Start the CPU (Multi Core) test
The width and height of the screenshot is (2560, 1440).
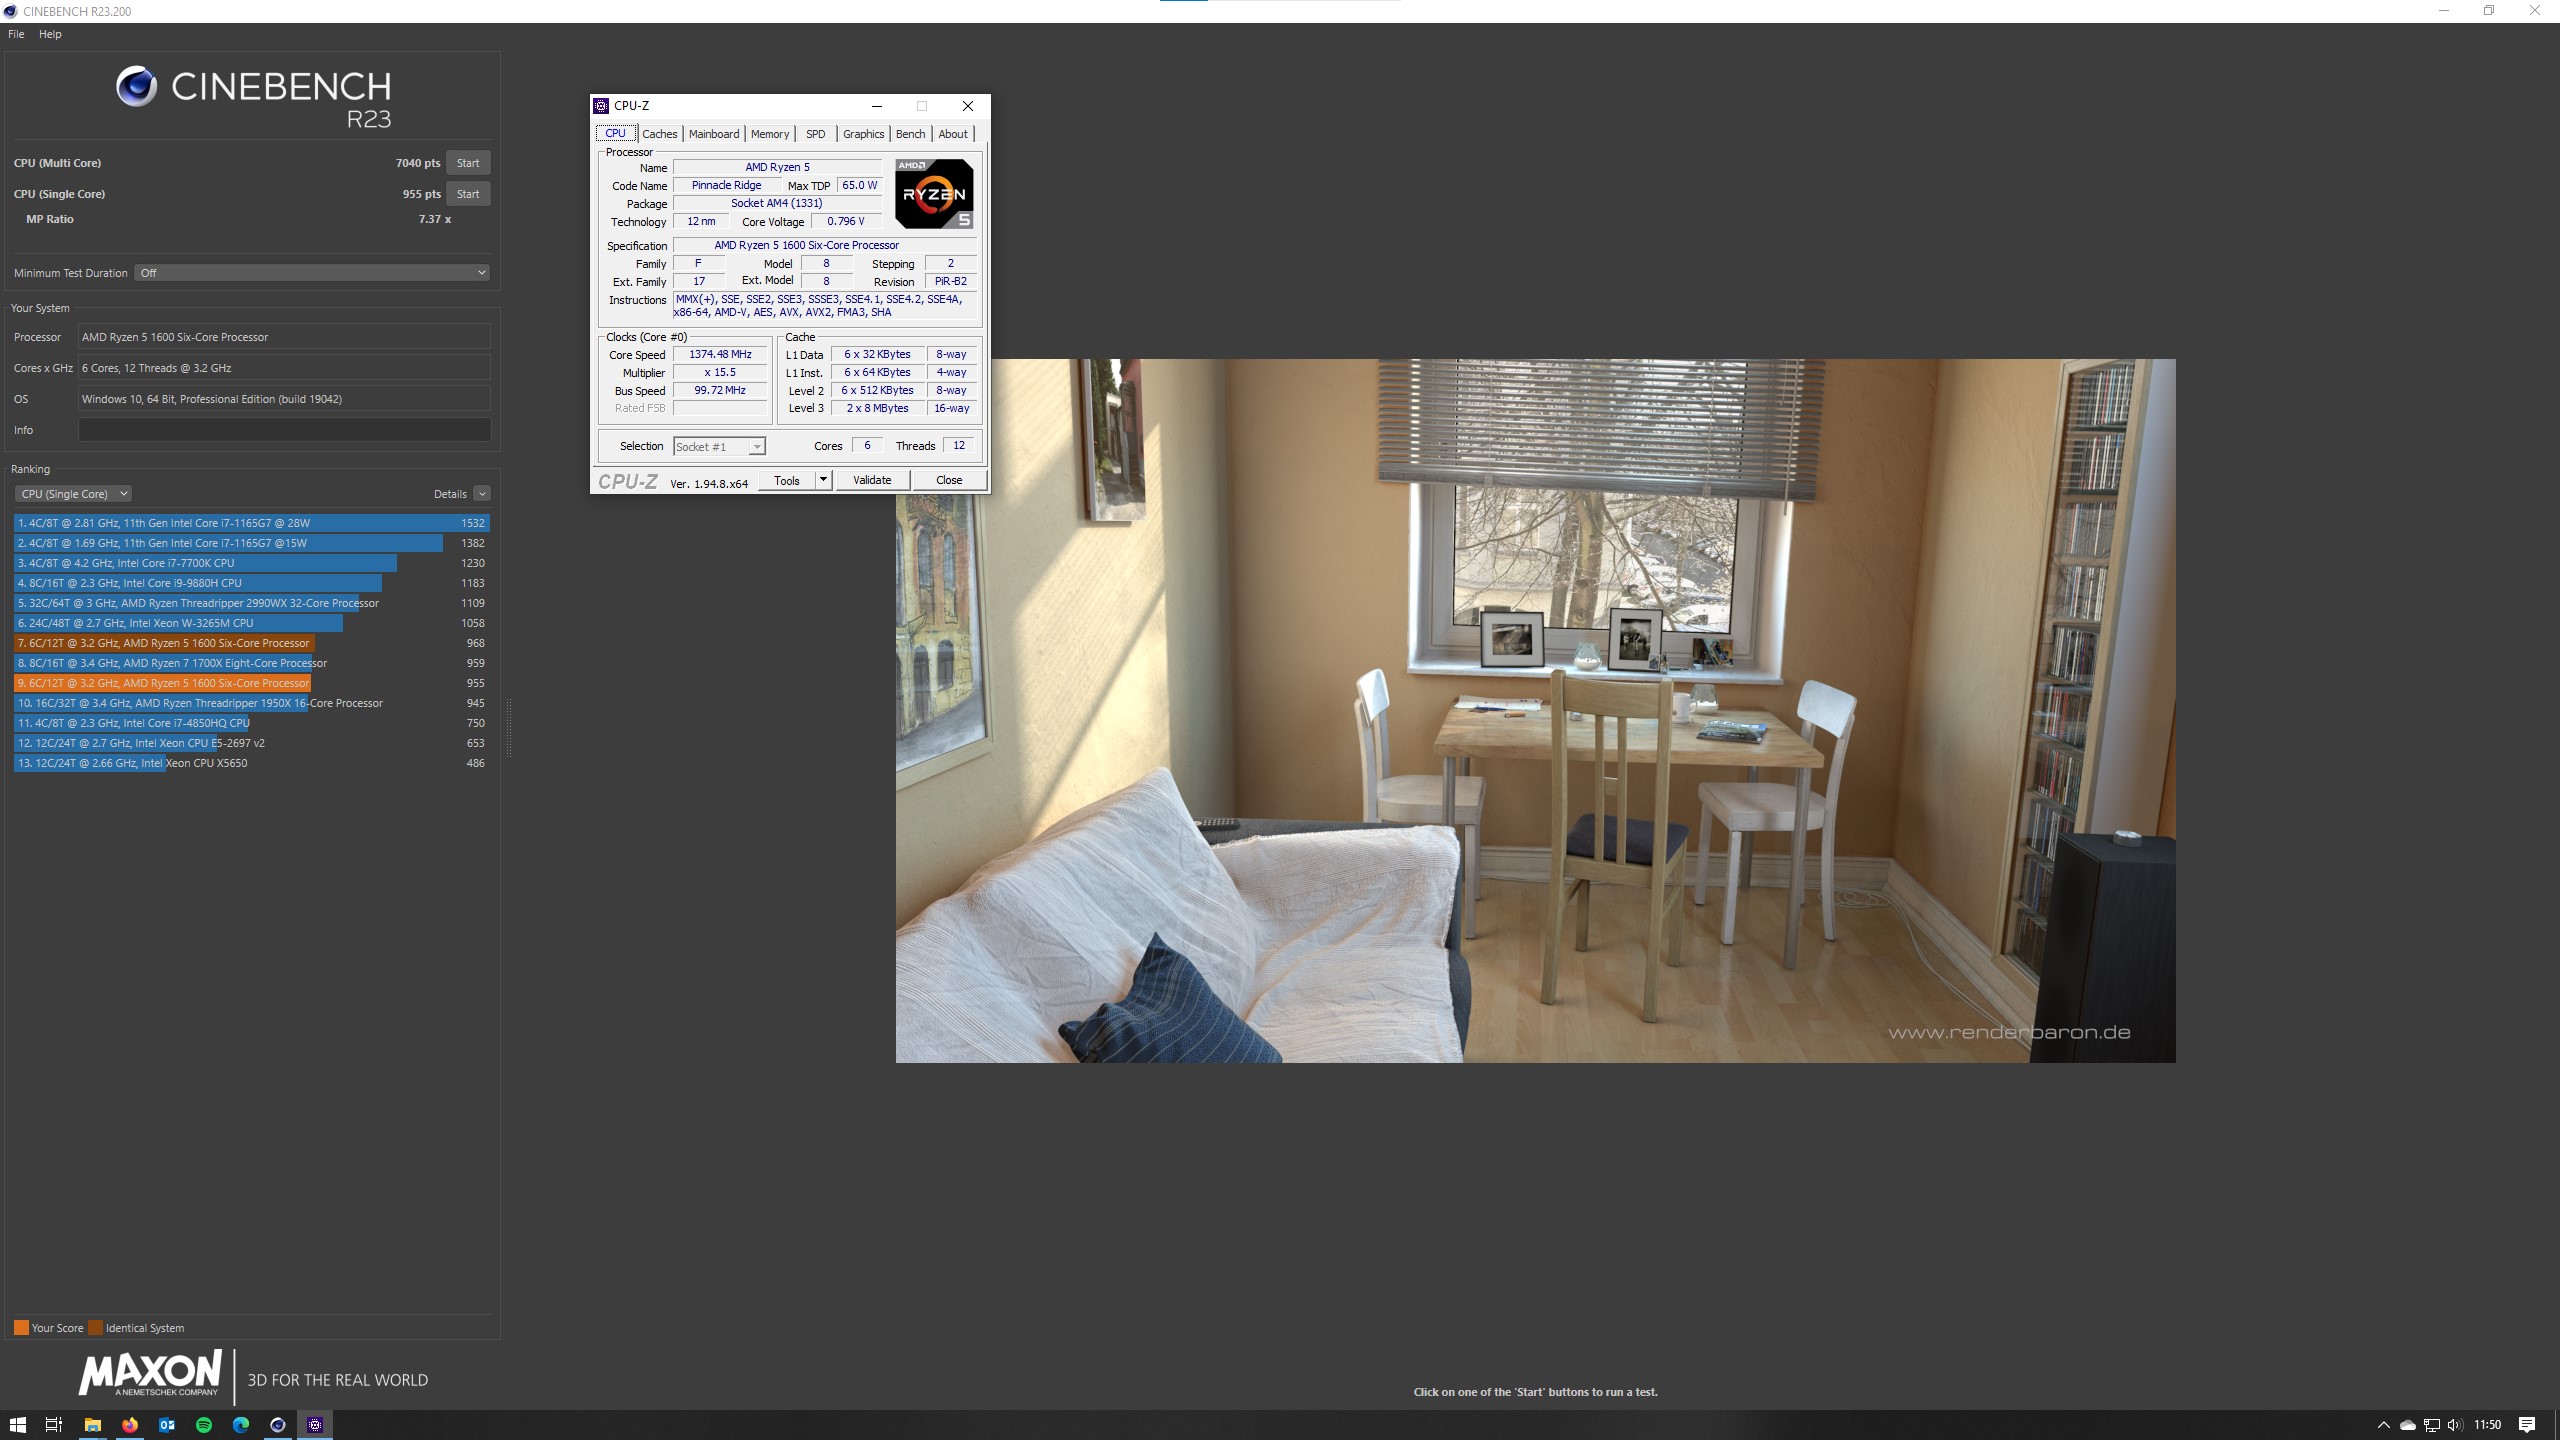pos(468,163)
